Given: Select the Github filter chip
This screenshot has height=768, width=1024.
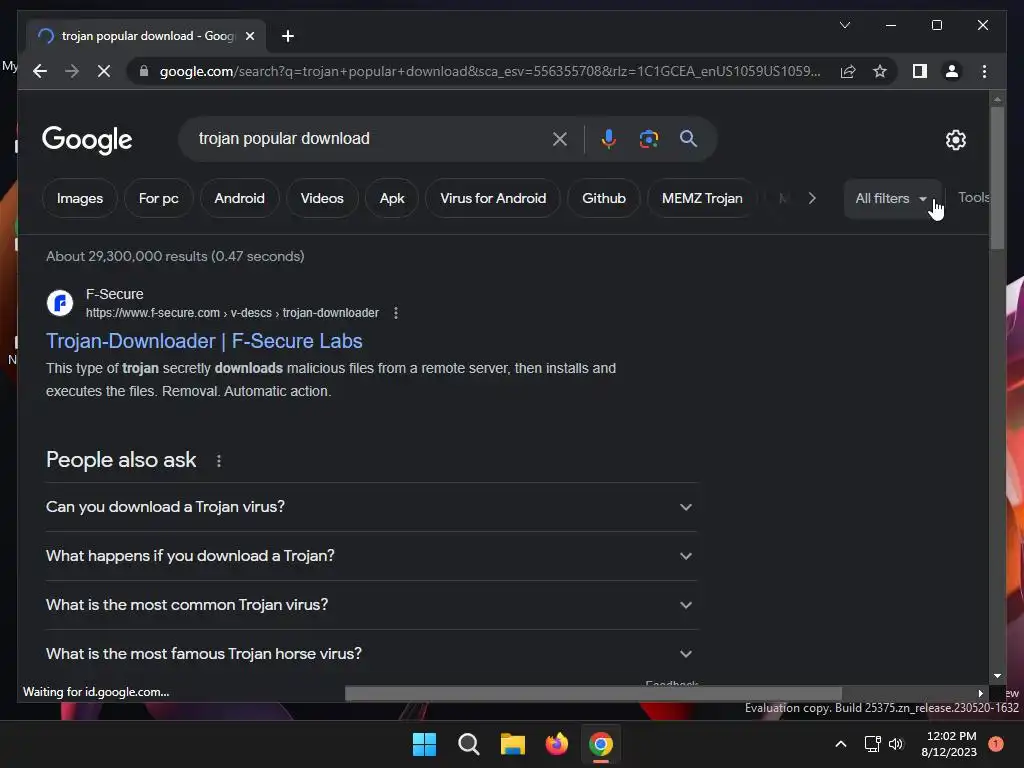Looking at the screenshot, I should [604, 198].
